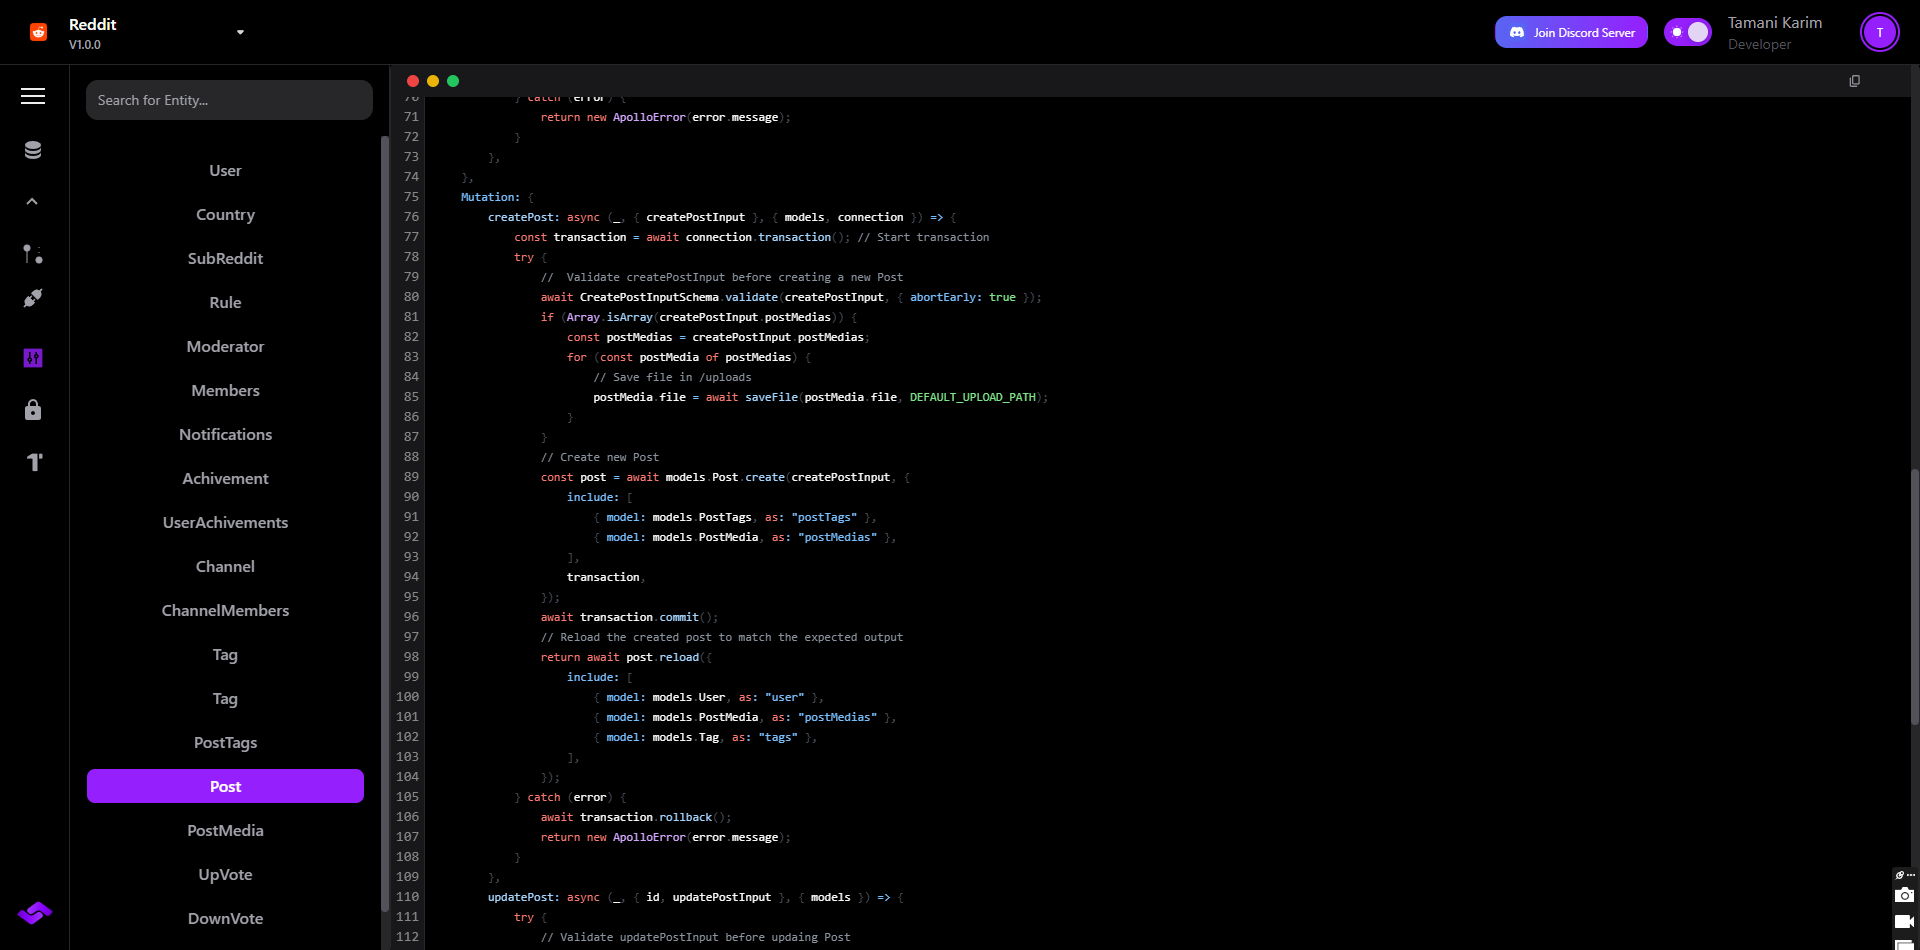Click the Tamani Karim profile name

click(1775, 23)
